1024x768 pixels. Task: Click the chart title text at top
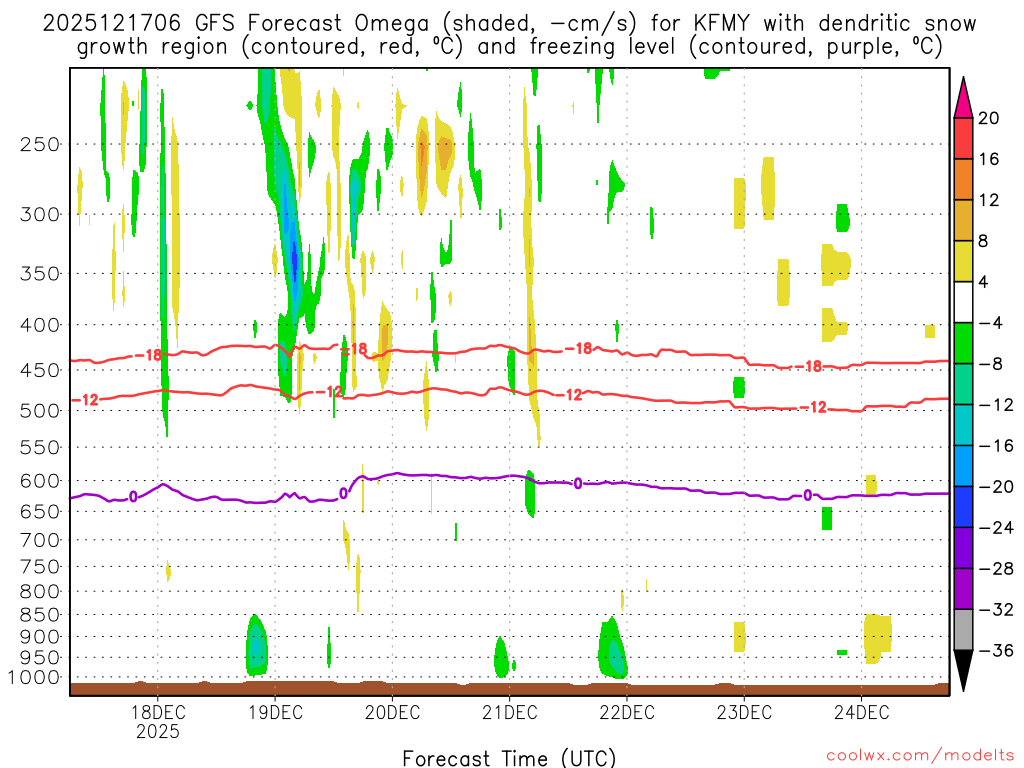[509, 35]
